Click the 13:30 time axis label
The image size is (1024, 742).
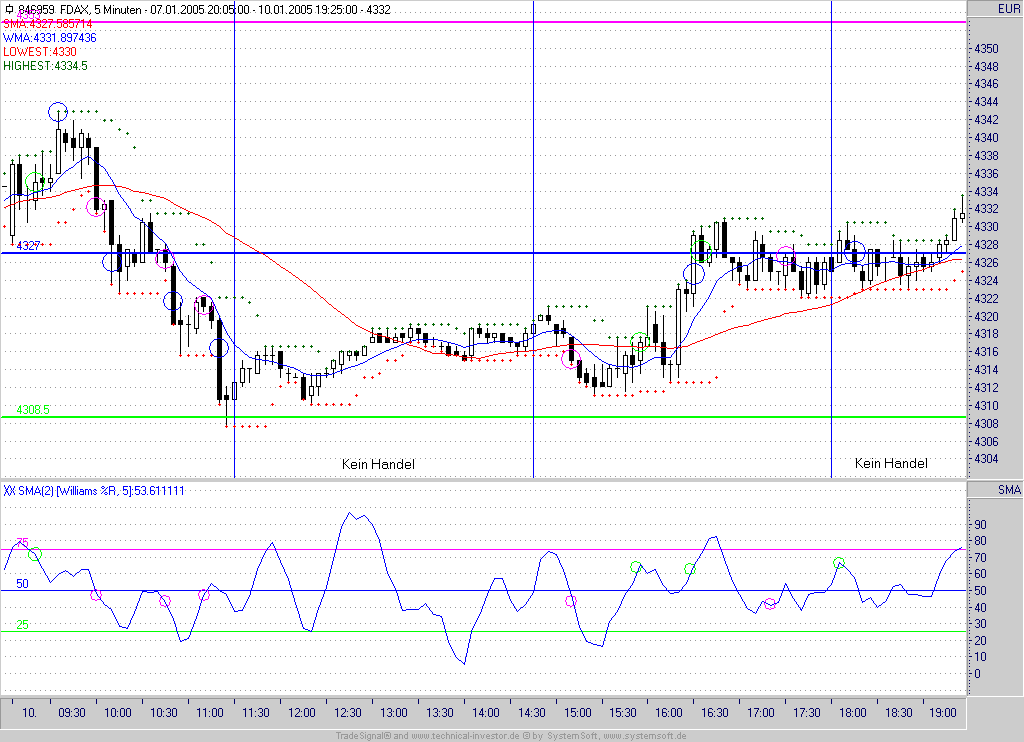click(x=440, y=713)
